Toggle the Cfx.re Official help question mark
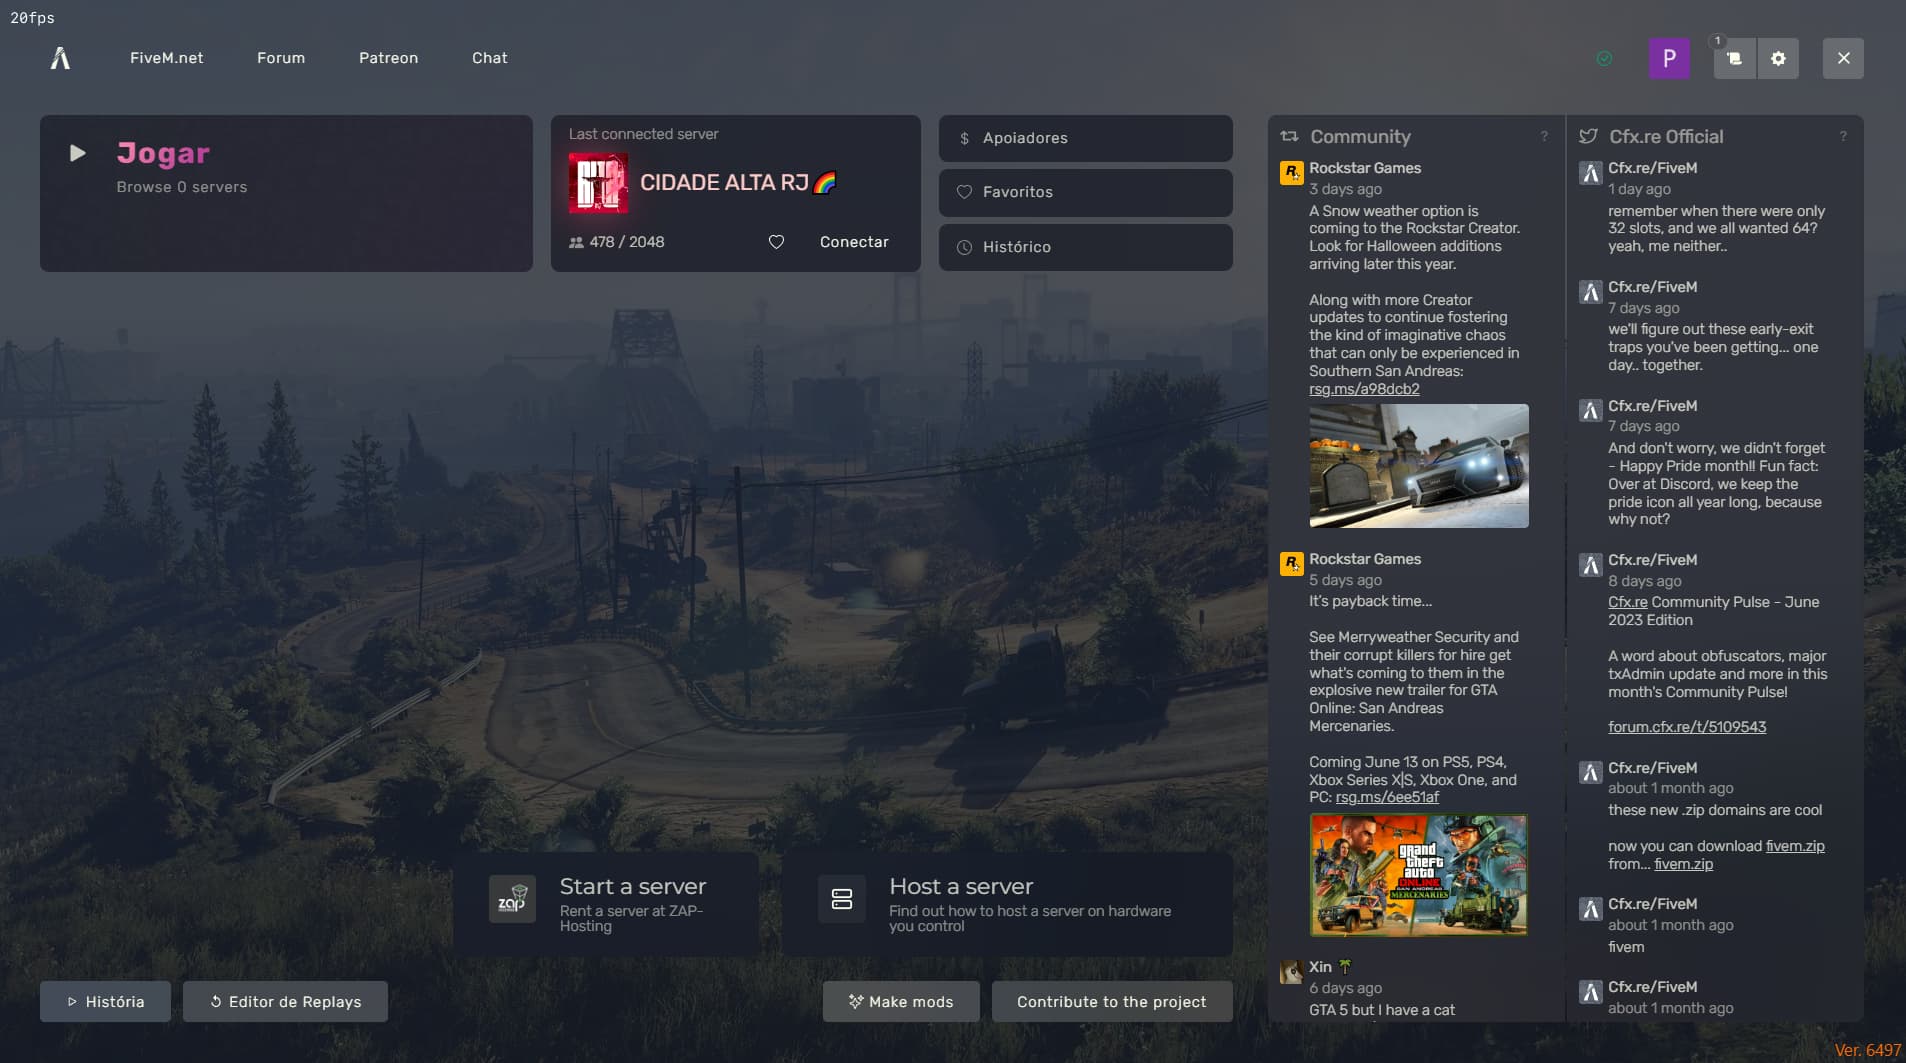1906x1063 pixels. tap(1845, 136)
